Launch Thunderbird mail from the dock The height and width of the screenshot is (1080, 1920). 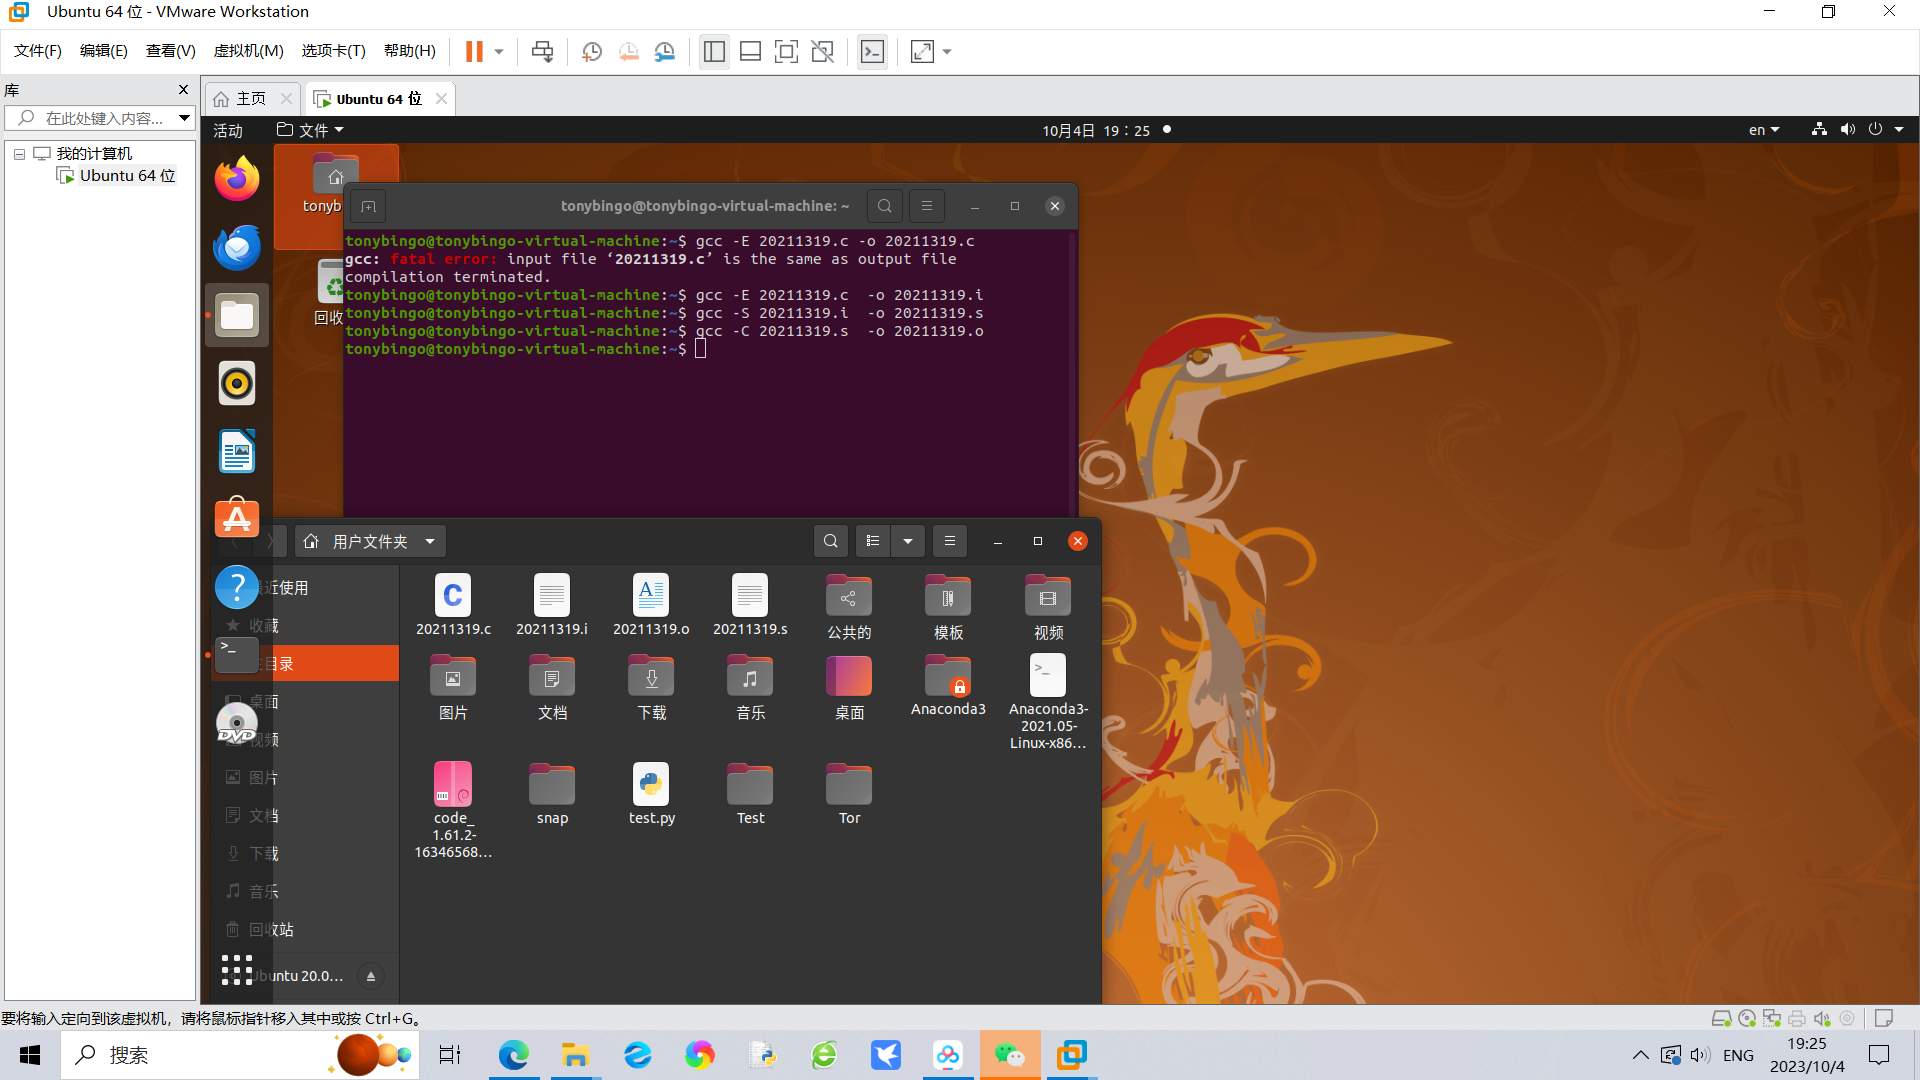click(237, 247)
